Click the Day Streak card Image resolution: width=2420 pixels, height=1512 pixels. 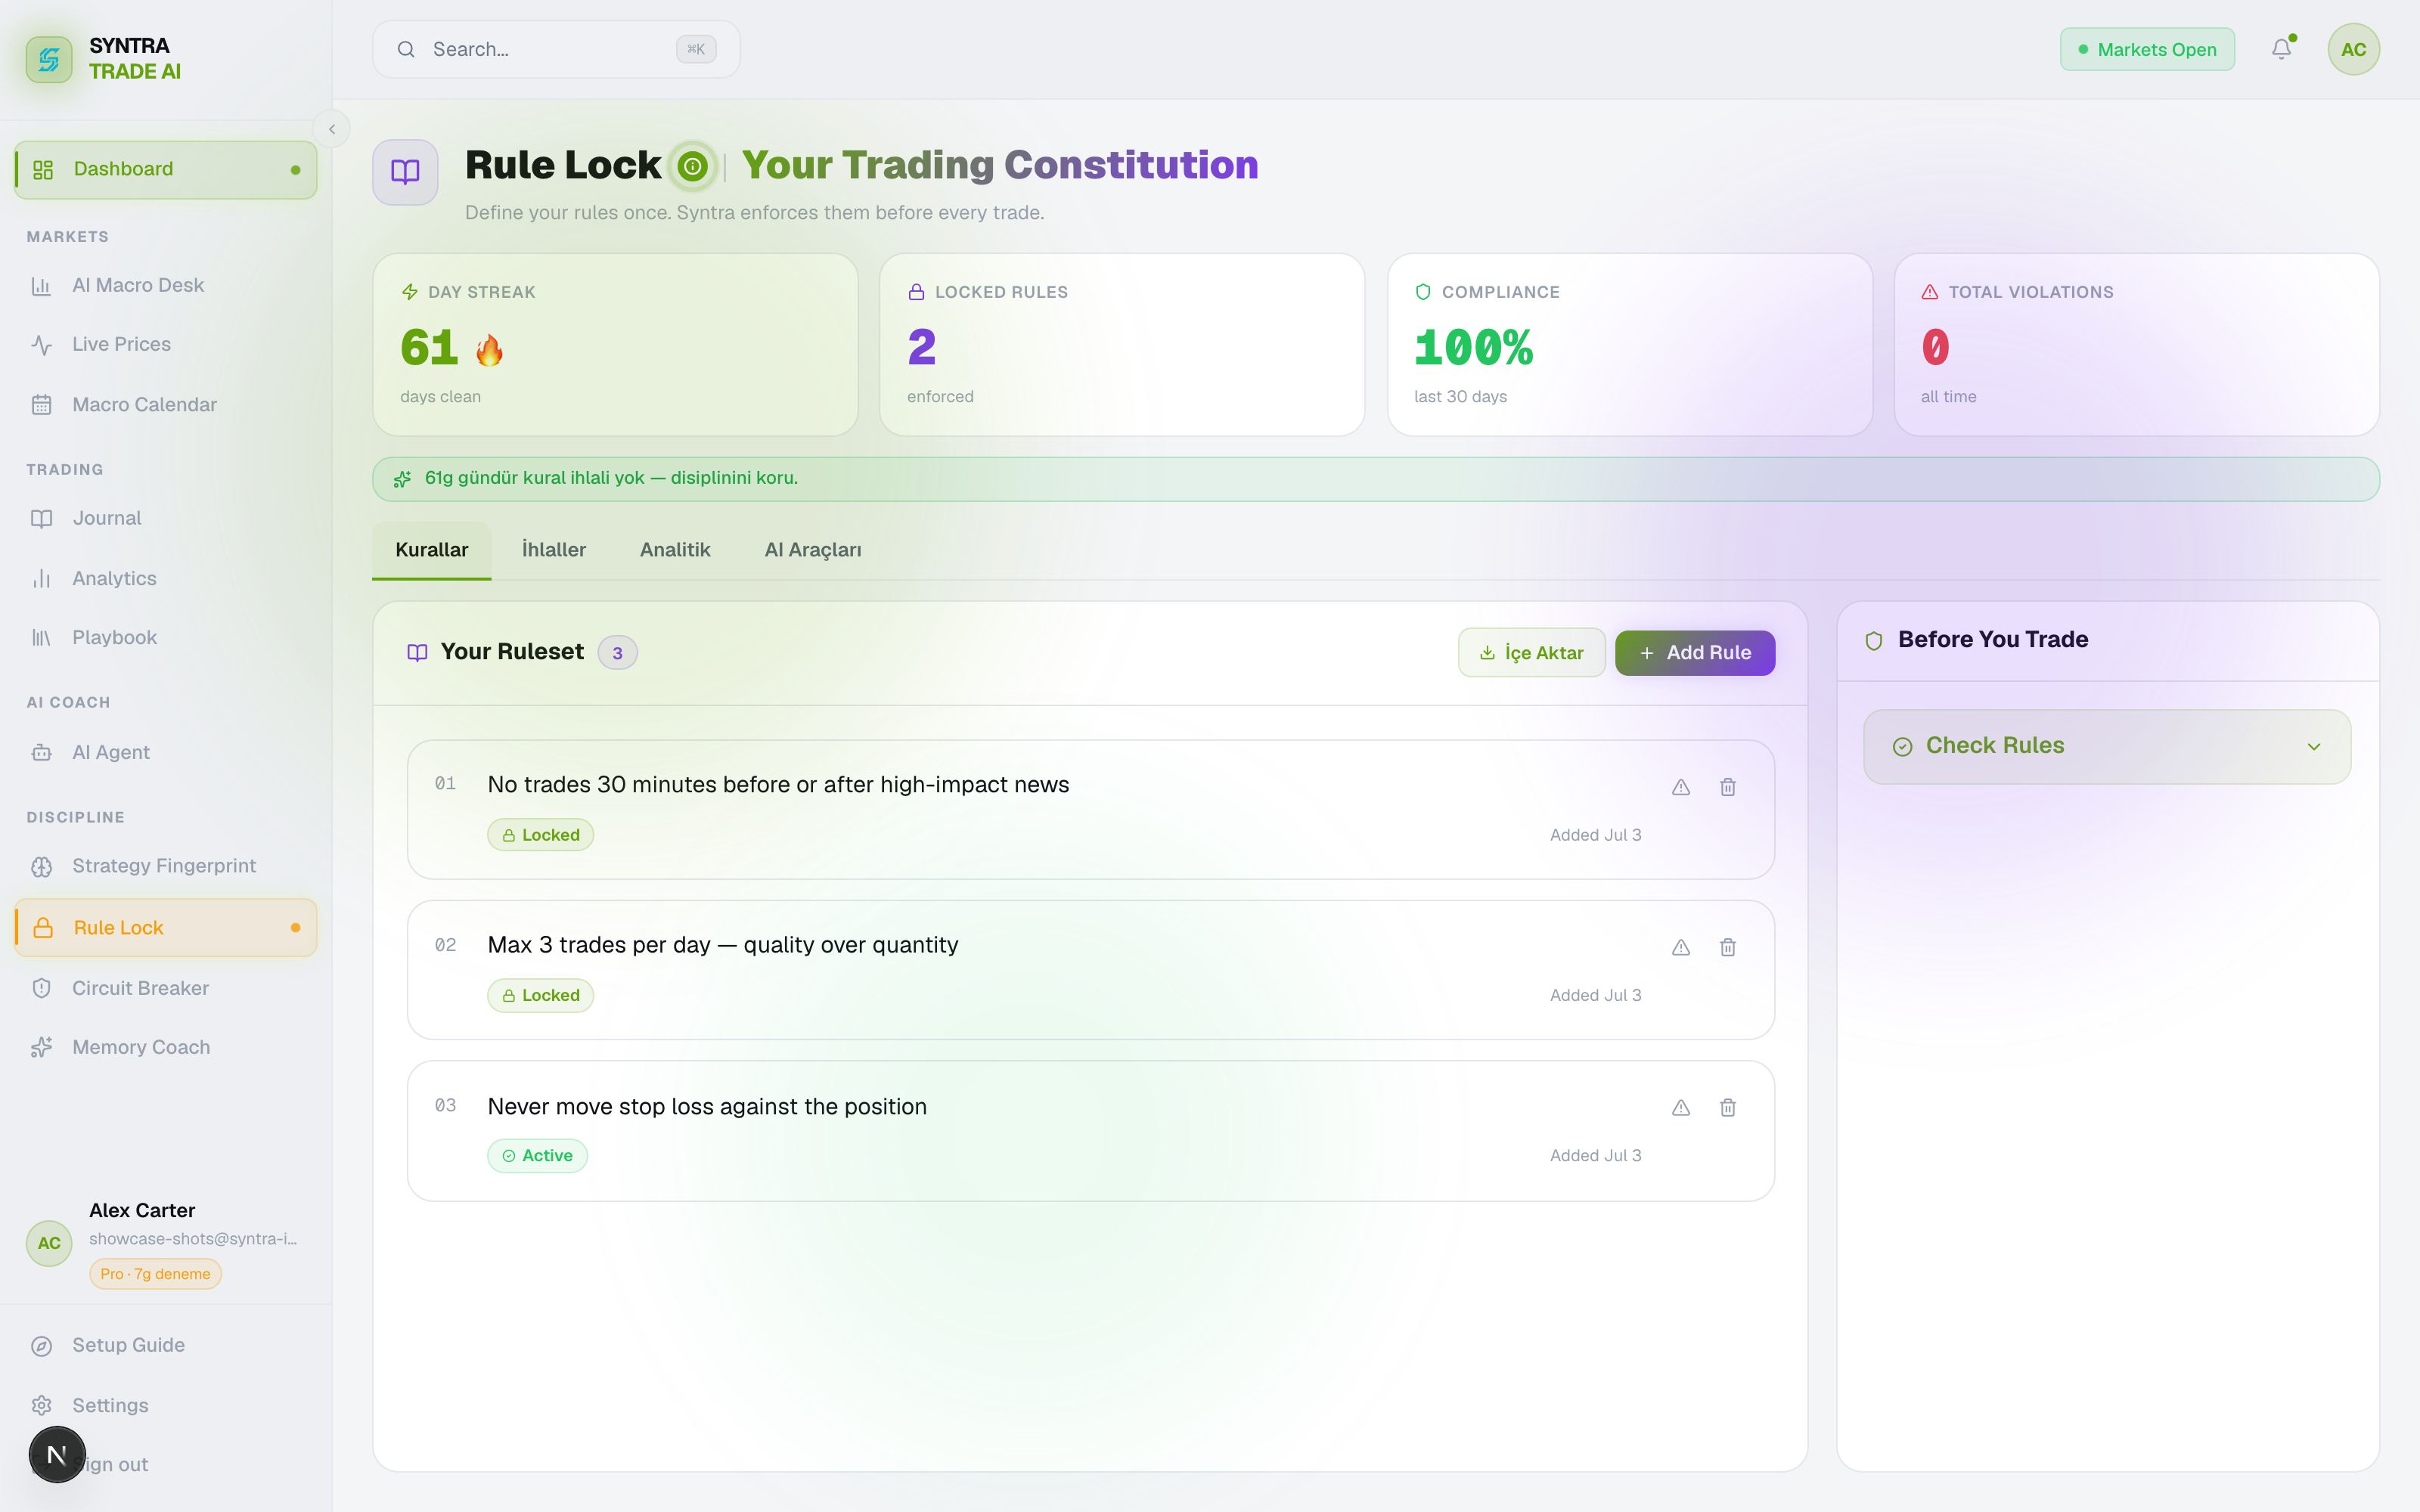point(615,345)
